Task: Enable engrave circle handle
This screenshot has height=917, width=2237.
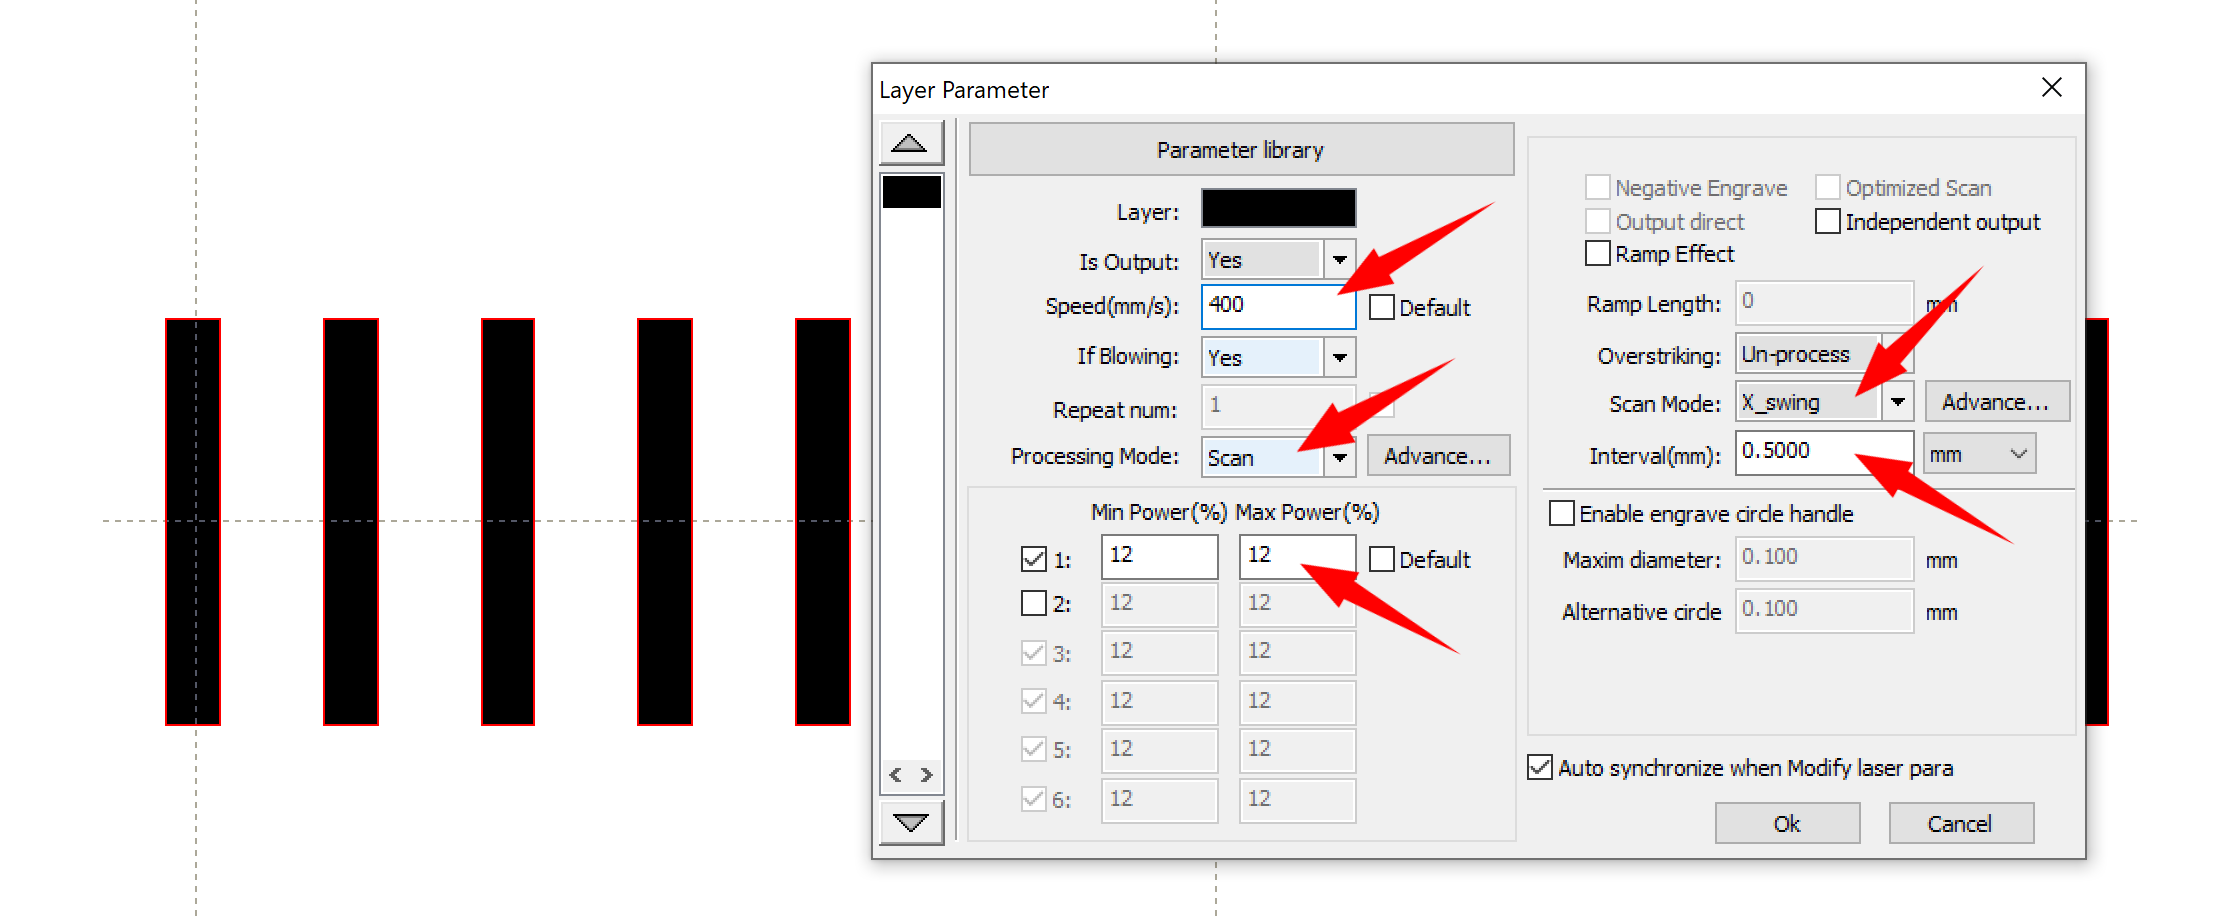Action: (1561, 513)
